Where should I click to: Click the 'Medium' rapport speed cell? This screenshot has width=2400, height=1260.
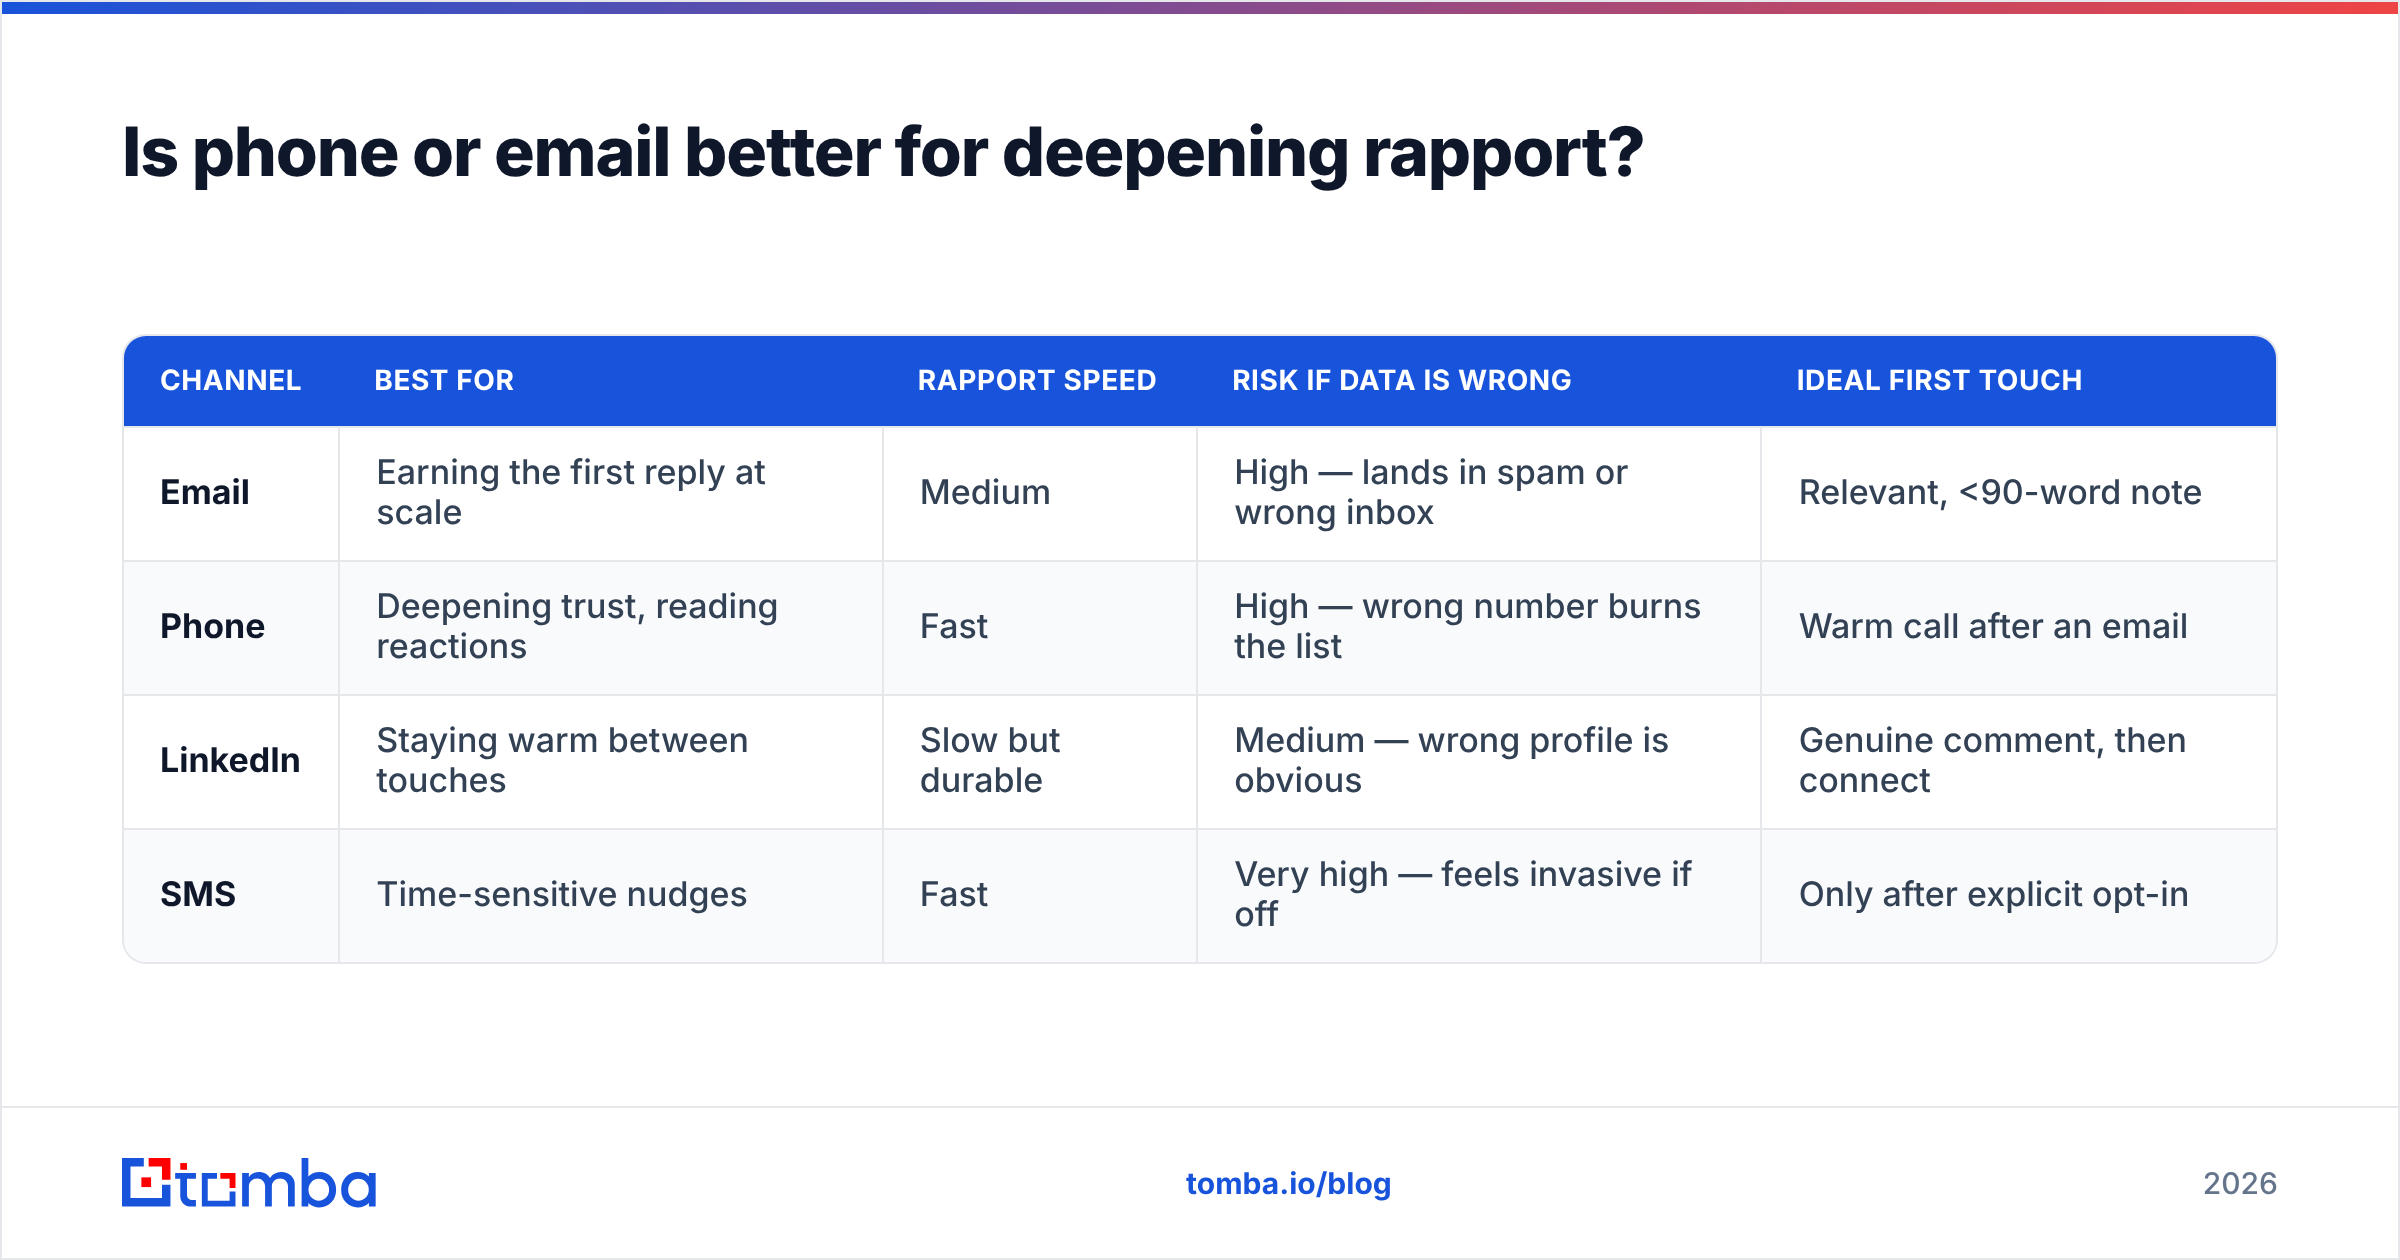click(1040, 493)
